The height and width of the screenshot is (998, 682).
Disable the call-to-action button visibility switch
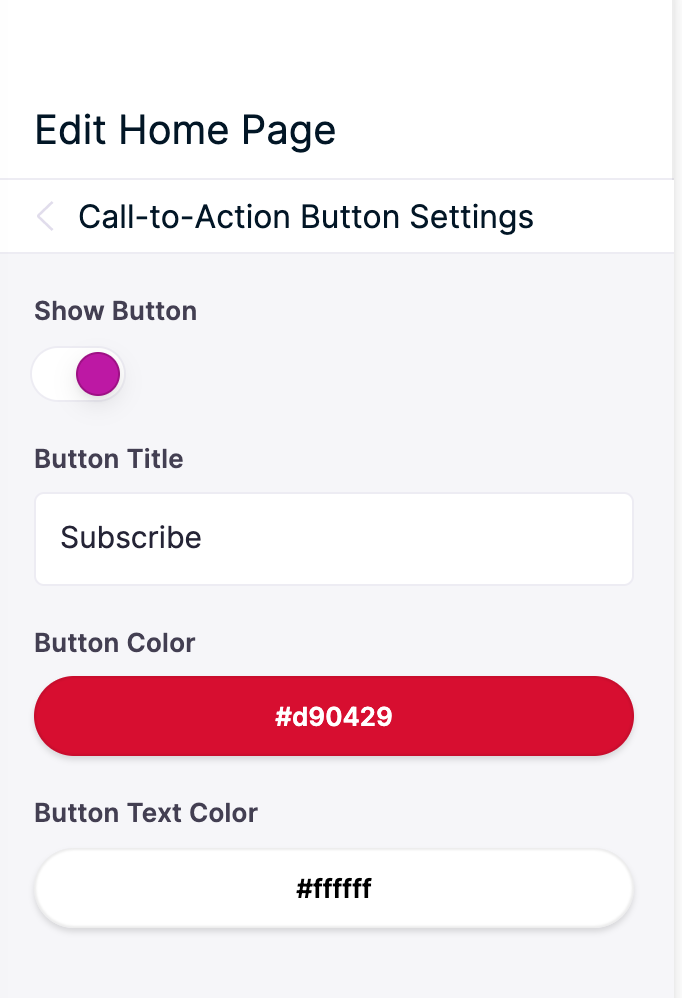tap(78, 374)
